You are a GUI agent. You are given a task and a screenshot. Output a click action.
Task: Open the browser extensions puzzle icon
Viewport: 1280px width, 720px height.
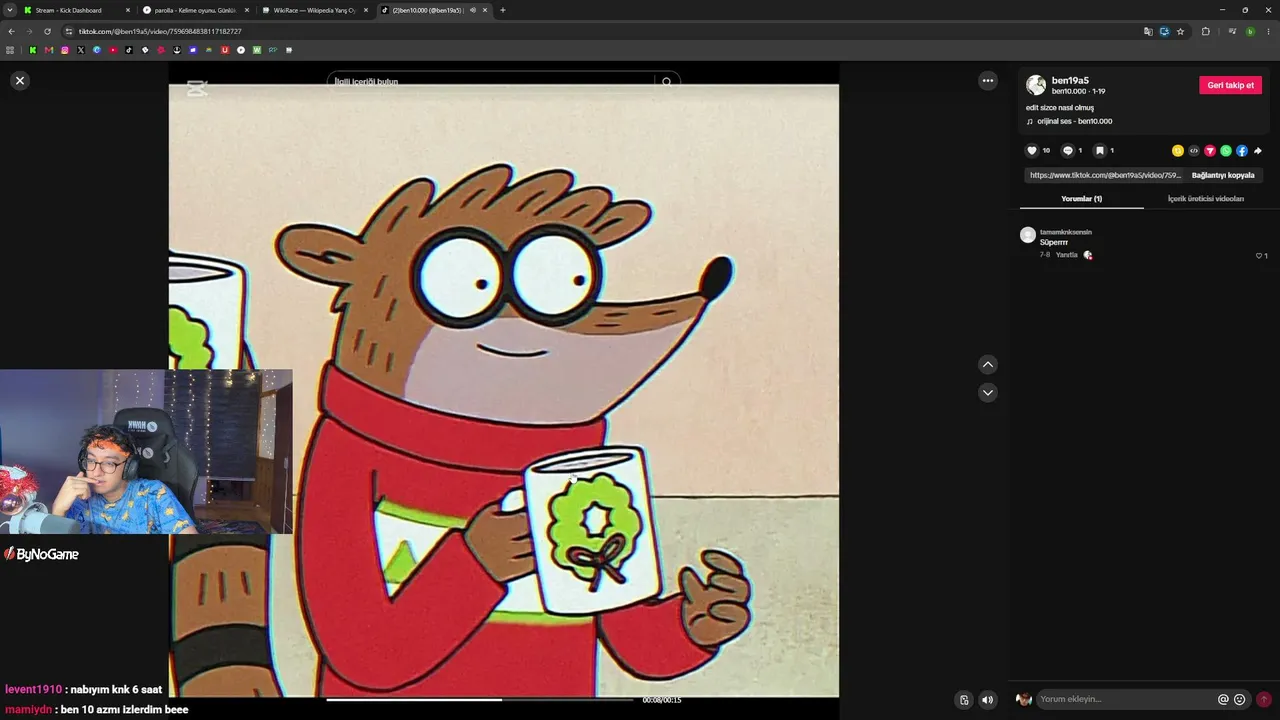tap(1206, 31)
